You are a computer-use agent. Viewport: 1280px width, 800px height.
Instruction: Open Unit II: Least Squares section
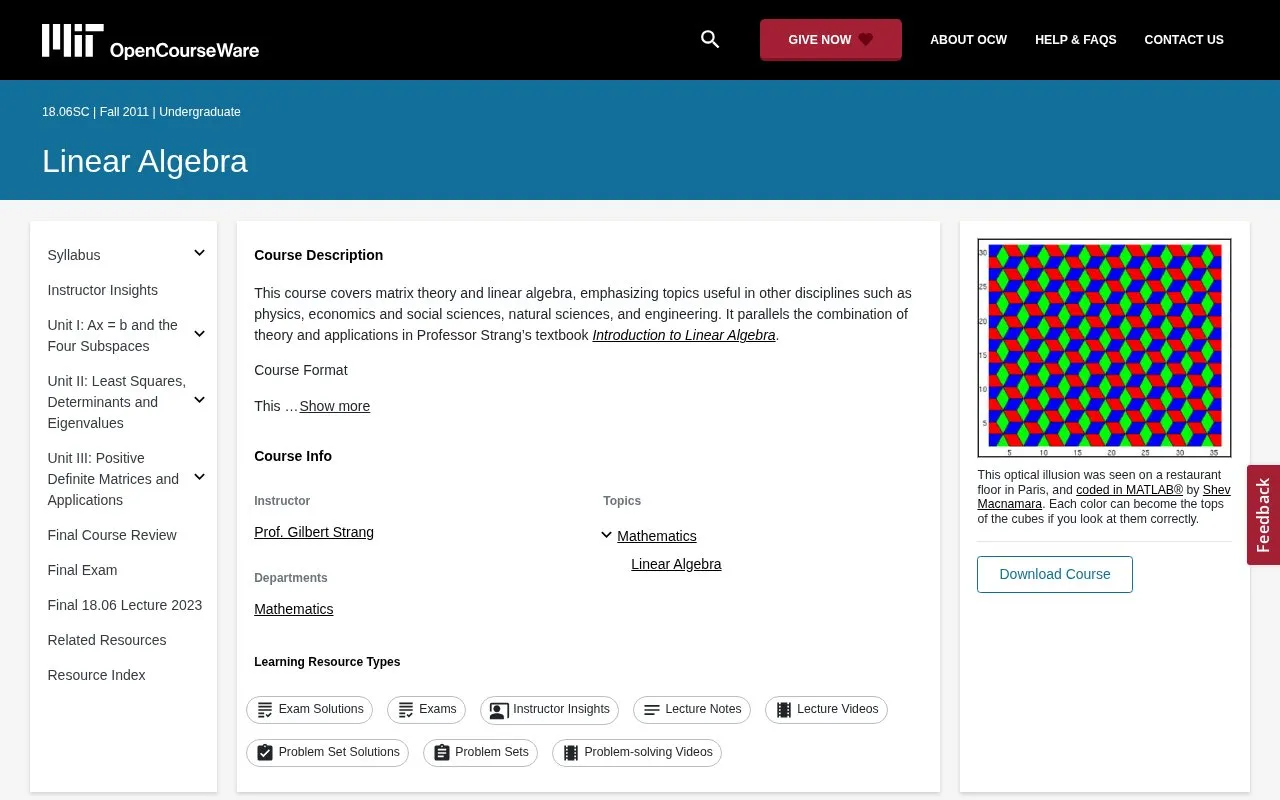(116, 402)
